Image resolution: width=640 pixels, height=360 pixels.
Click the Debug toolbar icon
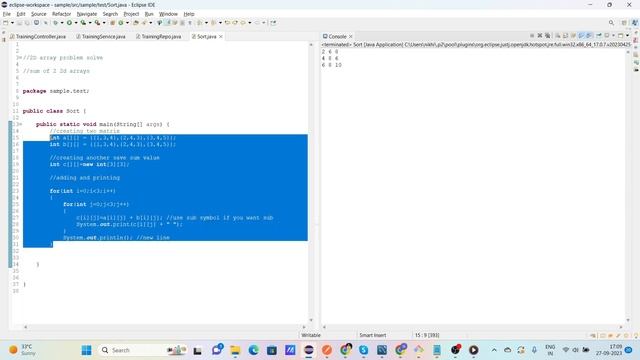[x=56, y=23]
